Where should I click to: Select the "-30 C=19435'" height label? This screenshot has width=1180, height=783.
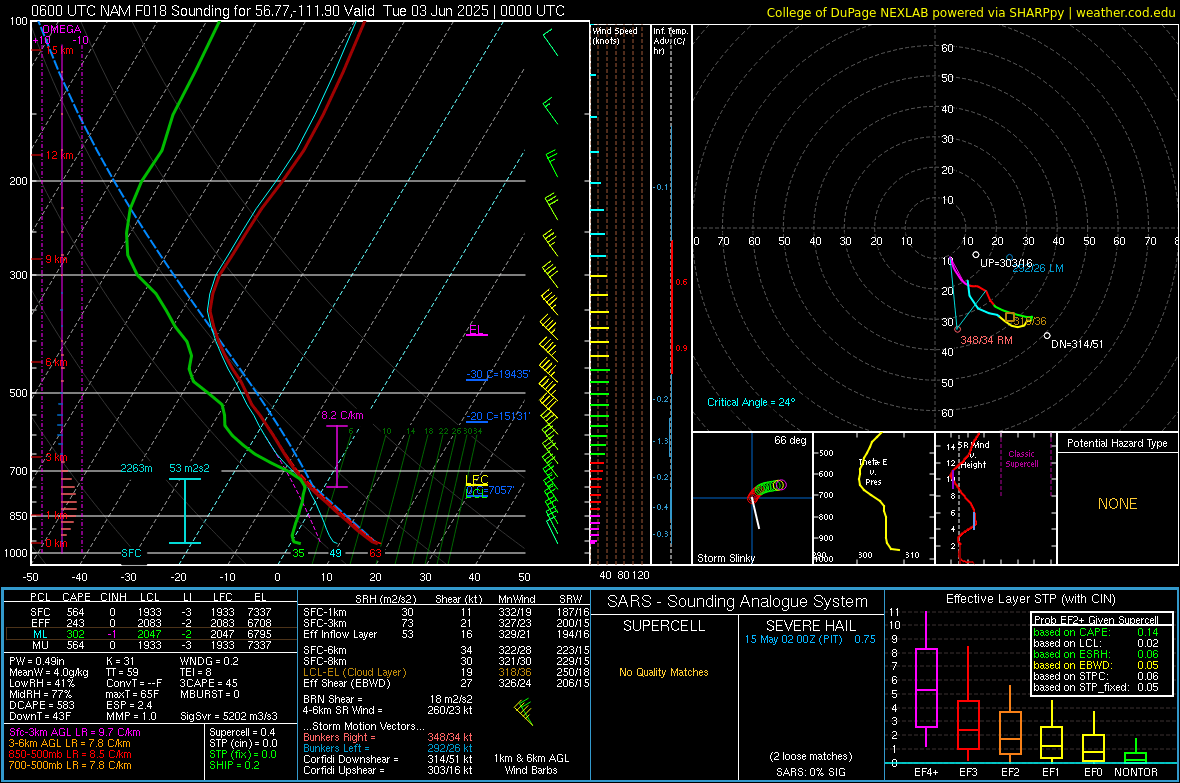[498, 374]
